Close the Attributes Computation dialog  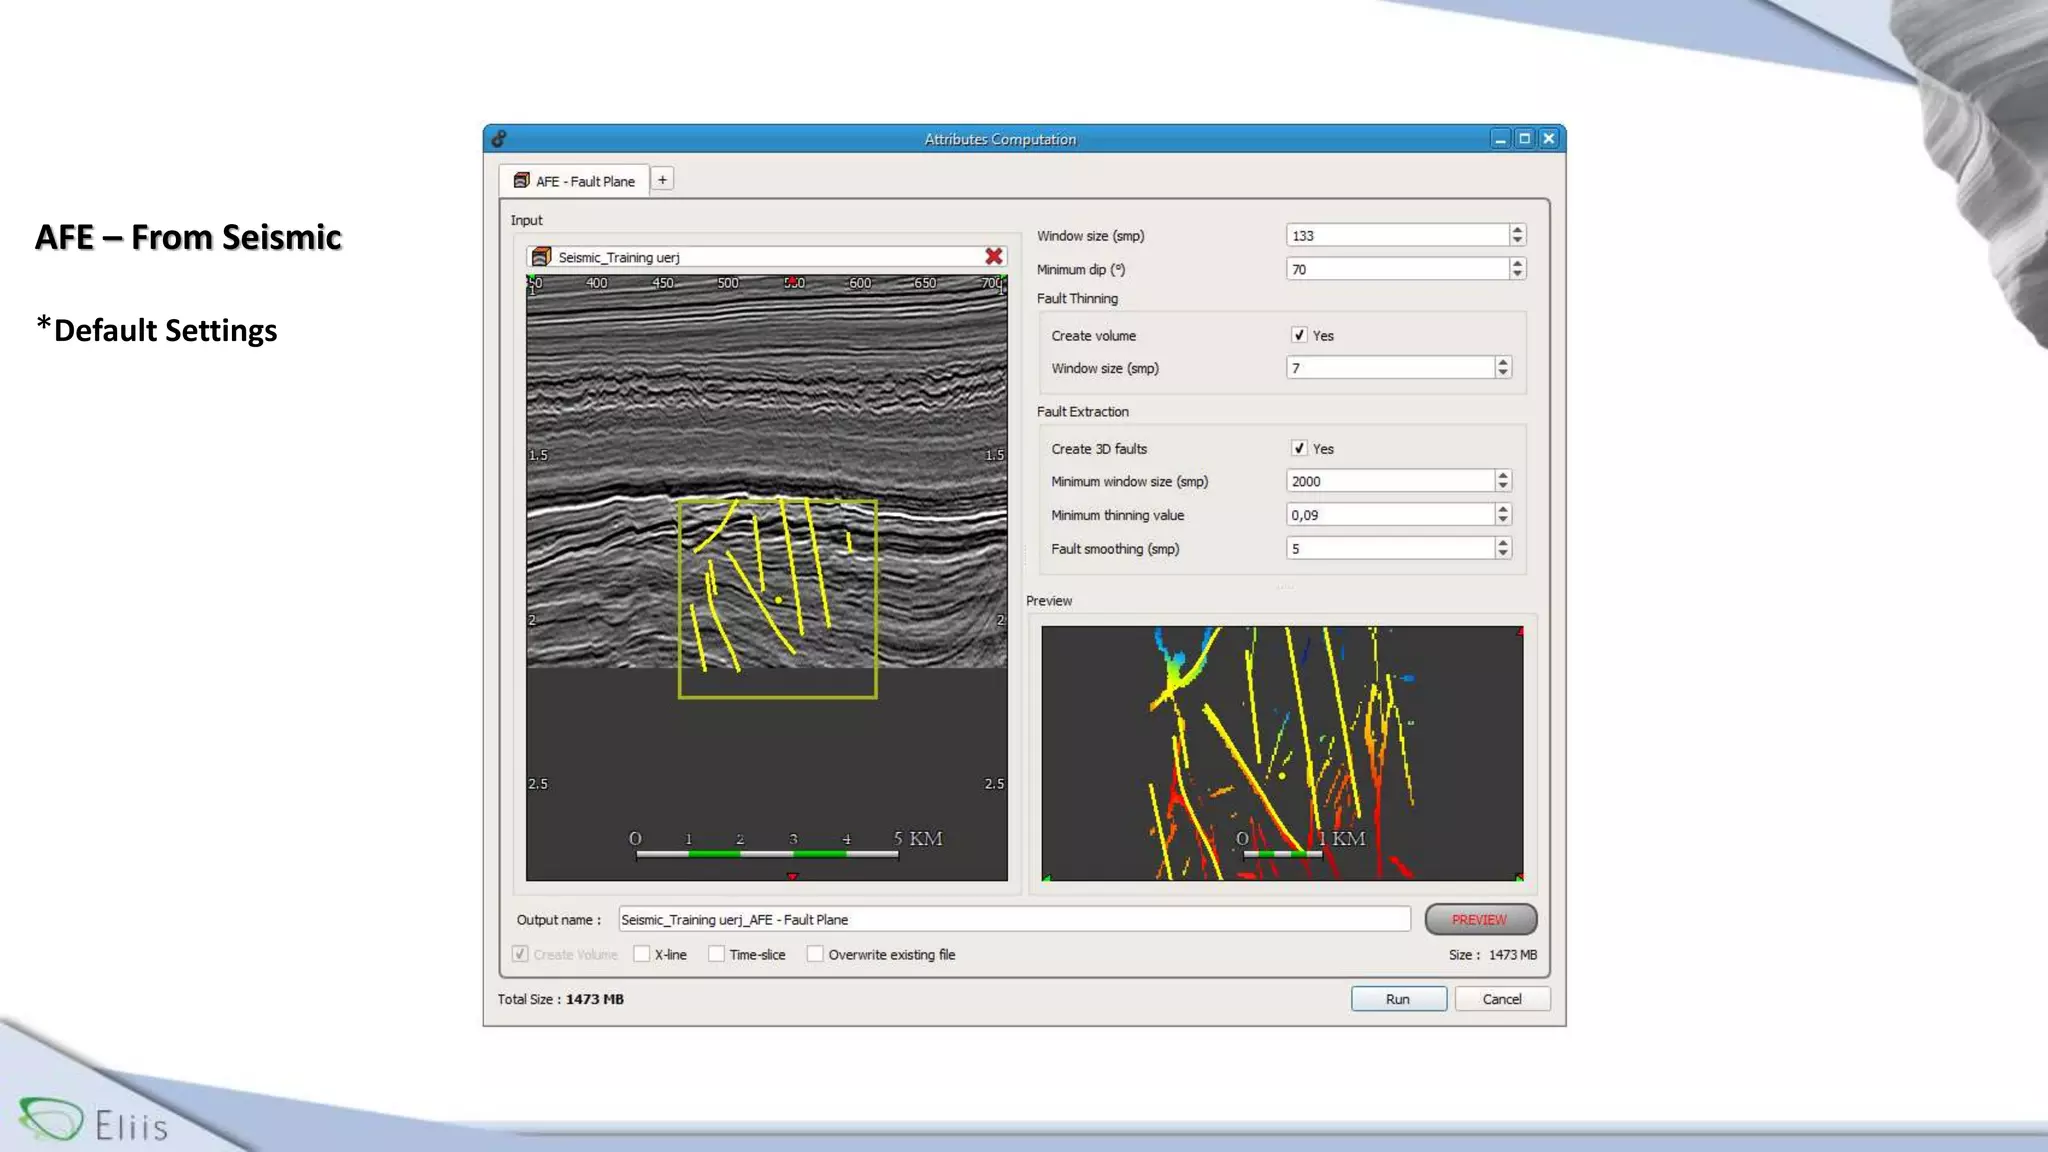(1548, 139)
